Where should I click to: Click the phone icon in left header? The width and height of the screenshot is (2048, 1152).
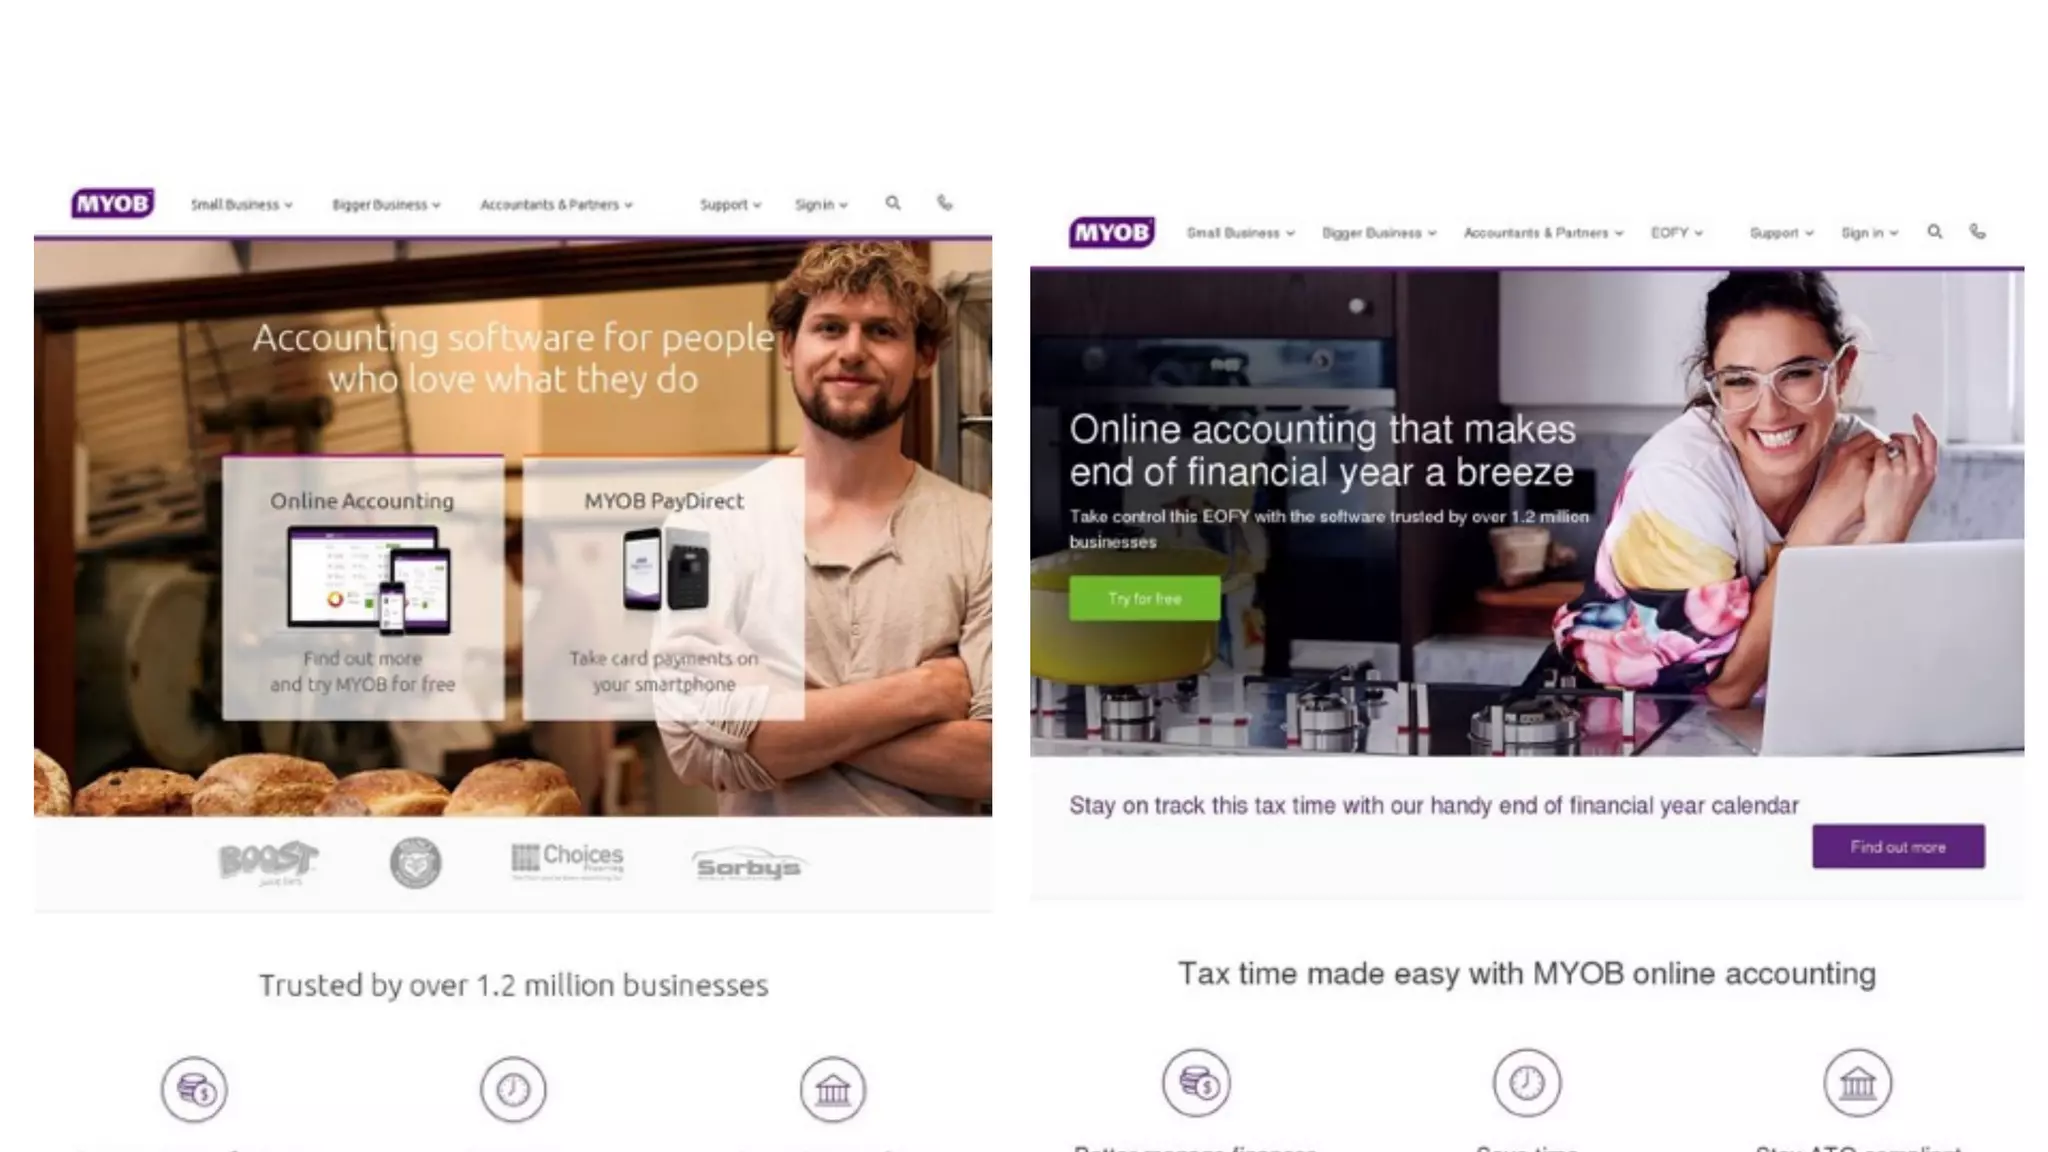(x=945, y=203)
